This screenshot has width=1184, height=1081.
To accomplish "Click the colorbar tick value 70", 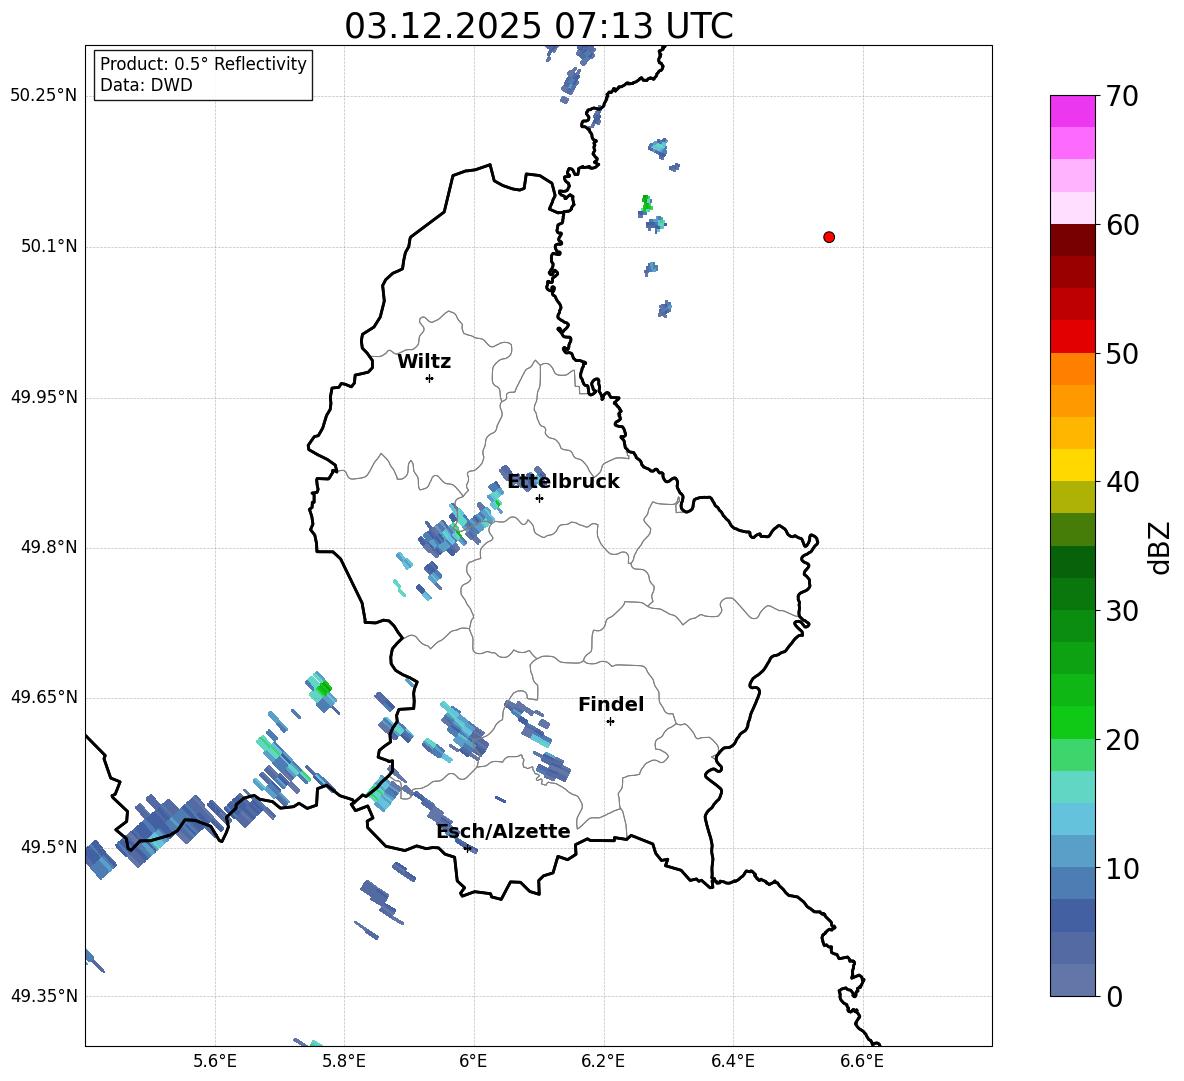I will point(1122,96).
